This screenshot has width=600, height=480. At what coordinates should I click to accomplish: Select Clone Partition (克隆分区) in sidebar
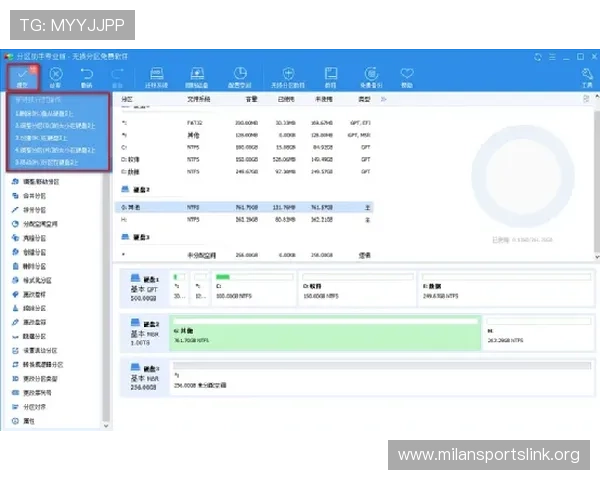[29, 238]
